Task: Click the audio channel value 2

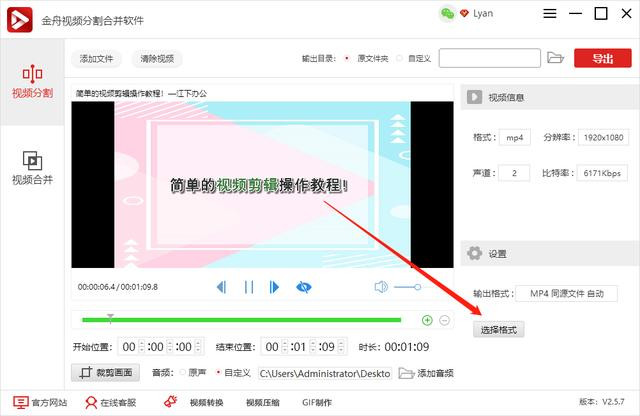Action: [514, 173]
